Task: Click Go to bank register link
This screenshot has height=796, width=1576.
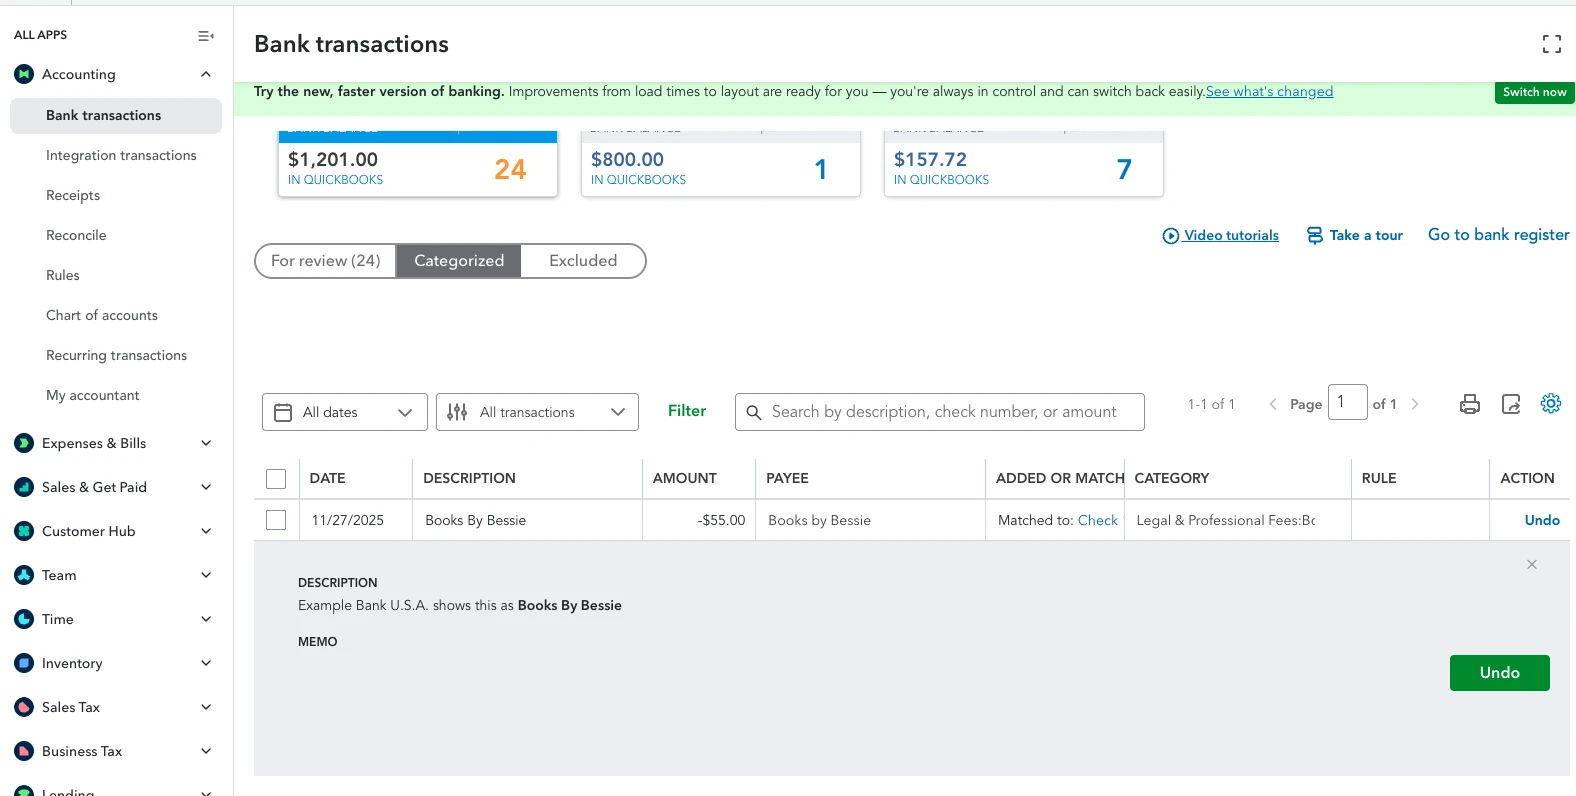Action: pos(1499,235)
